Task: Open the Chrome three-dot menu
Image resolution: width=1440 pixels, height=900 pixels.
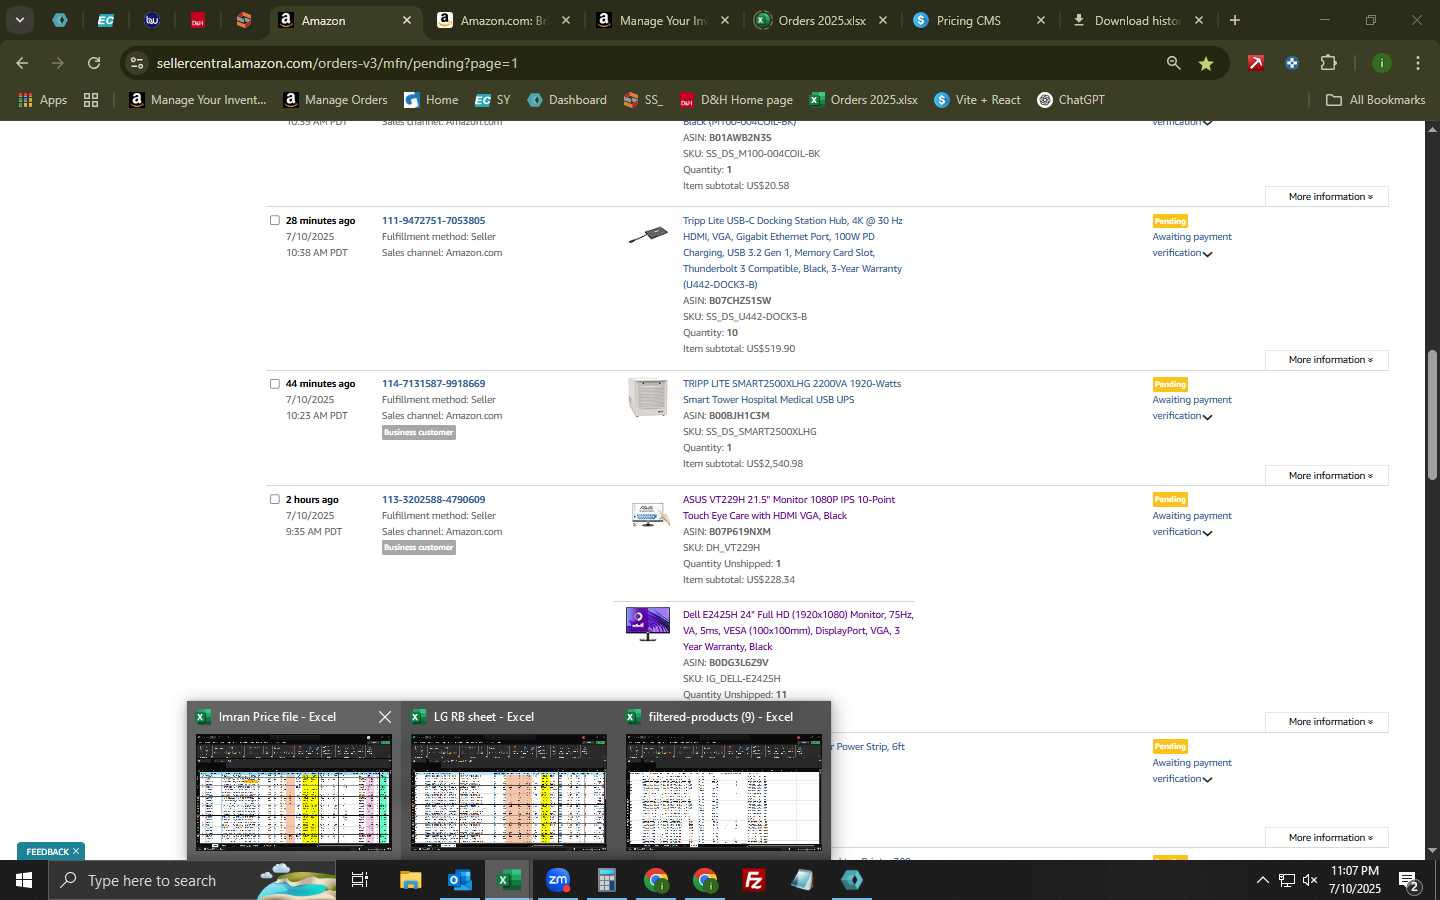Action: 1418,63
